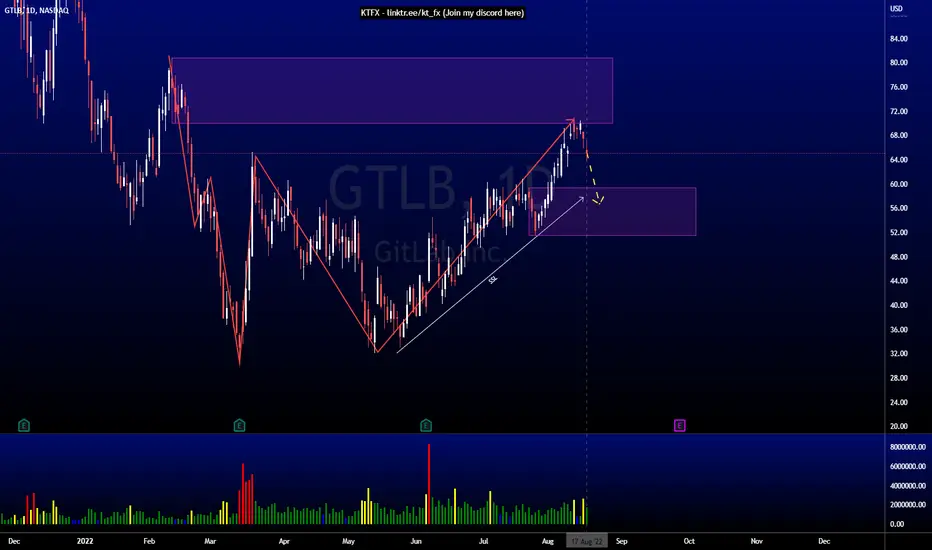Click the Apr label on time axis
932x550 pixels.
pyautogui.click(x=284, y=541)
